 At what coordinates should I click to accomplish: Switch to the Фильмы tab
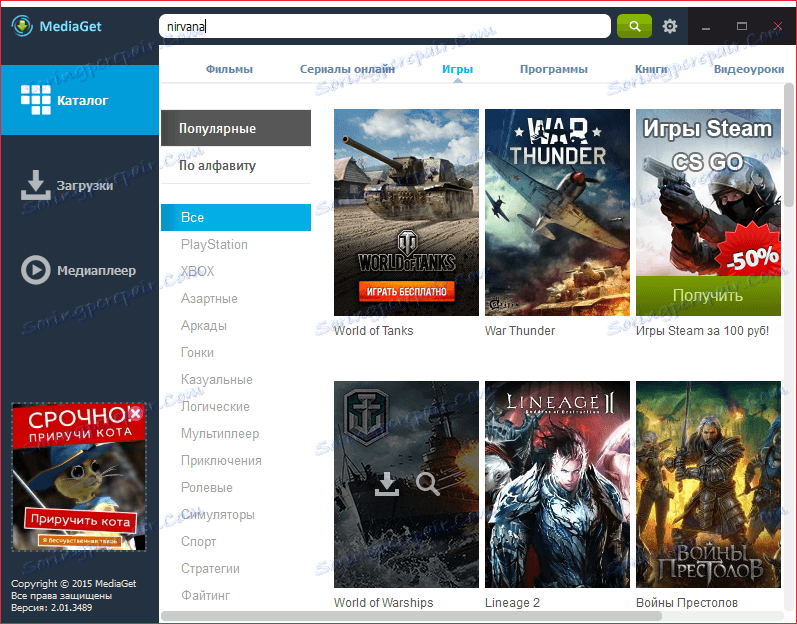click(229, 69)
